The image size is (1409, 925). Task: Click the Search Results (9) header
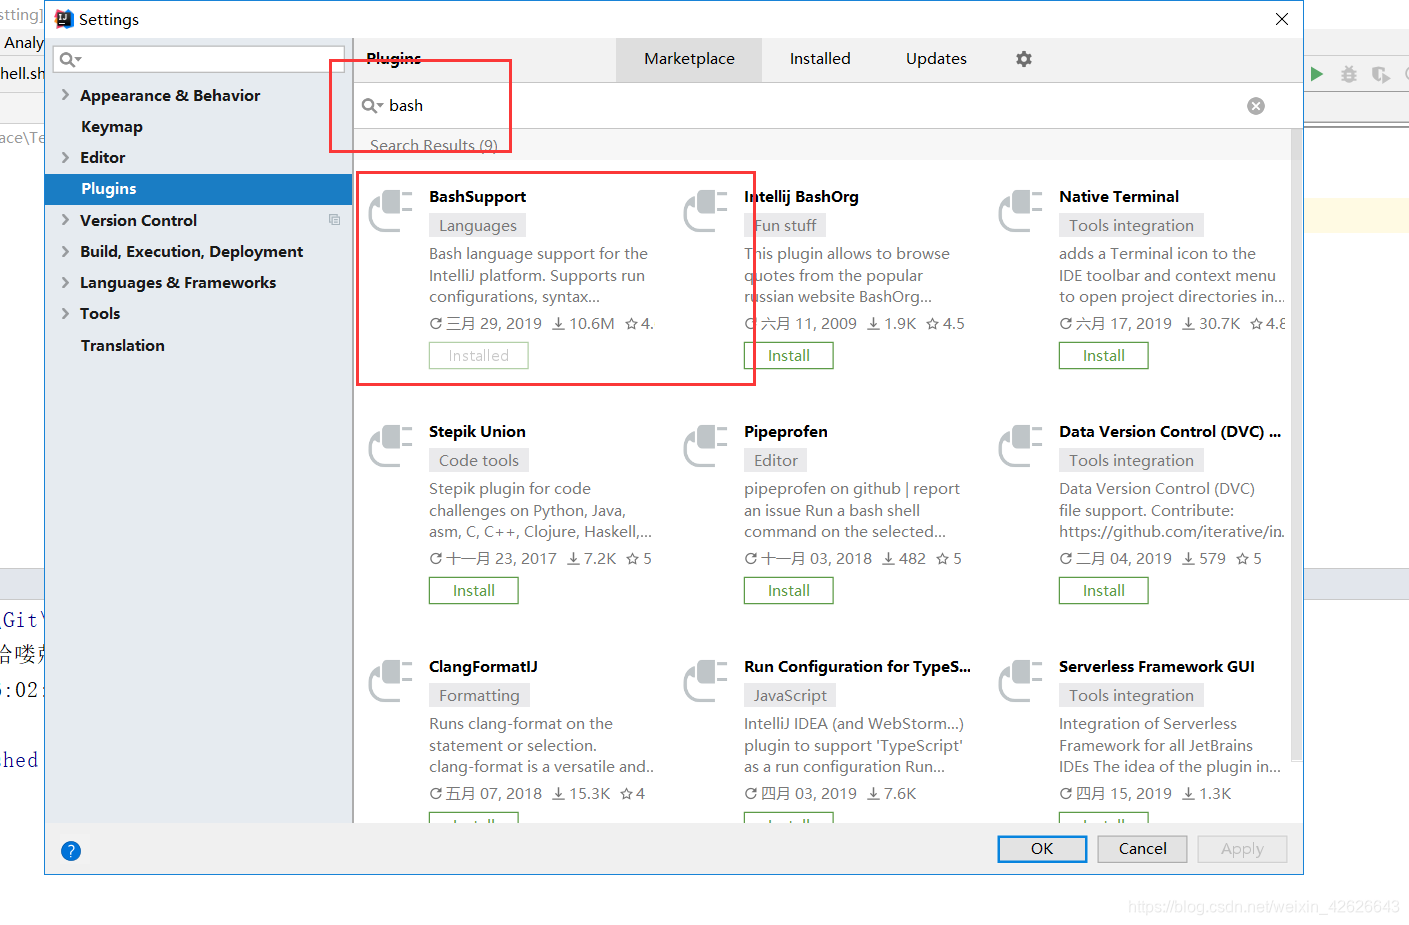coord(433,146)
